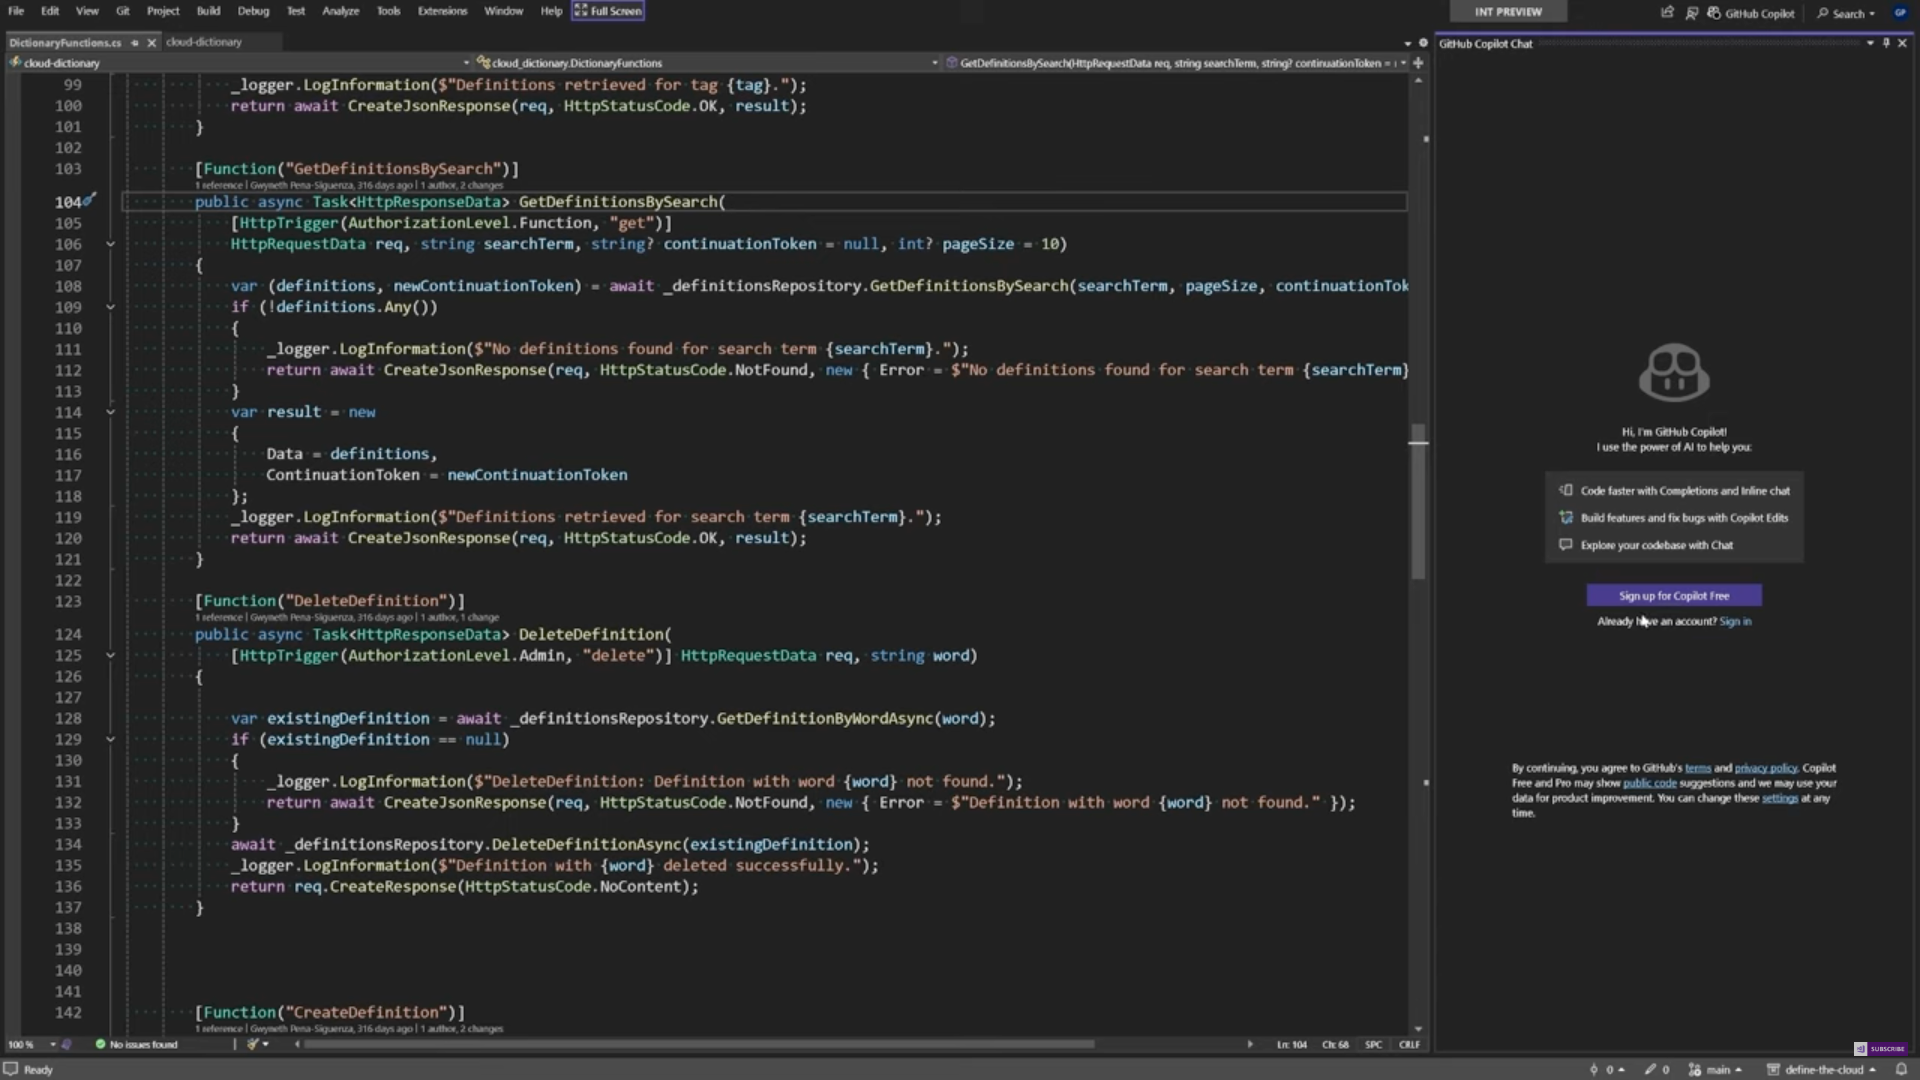Click the GP user account avatar
Image resolution: width=1920 pixels, height=1080 pixels.
point(1900,13)
